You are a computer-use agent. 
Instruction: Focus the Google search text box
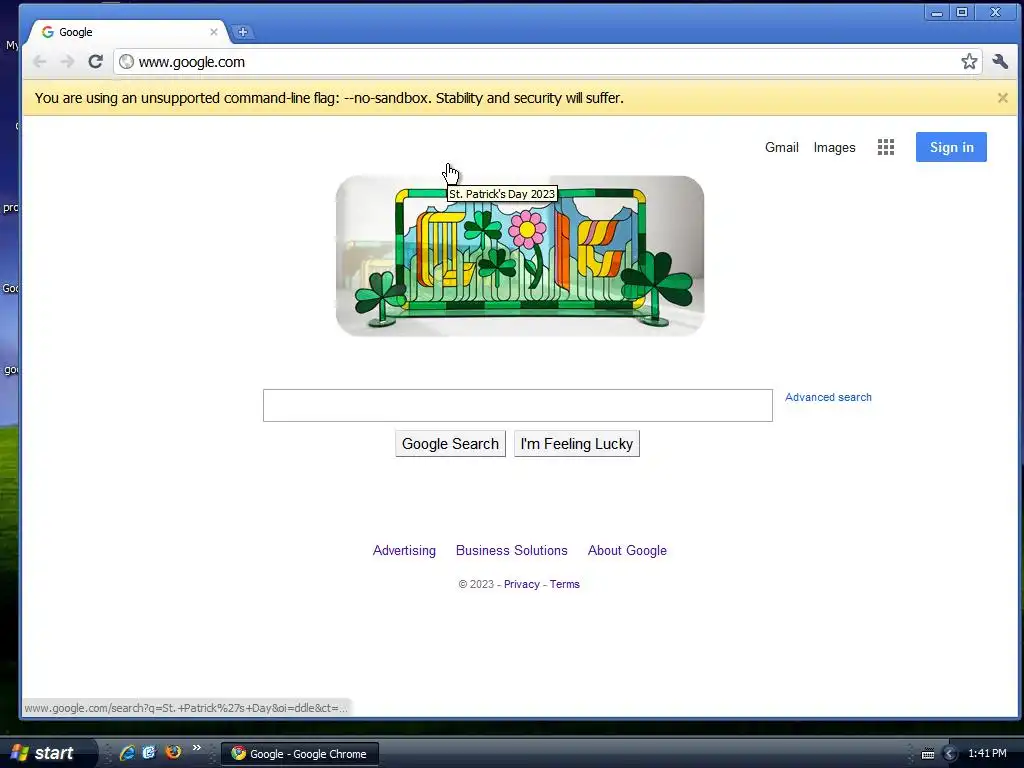(518, 406)
